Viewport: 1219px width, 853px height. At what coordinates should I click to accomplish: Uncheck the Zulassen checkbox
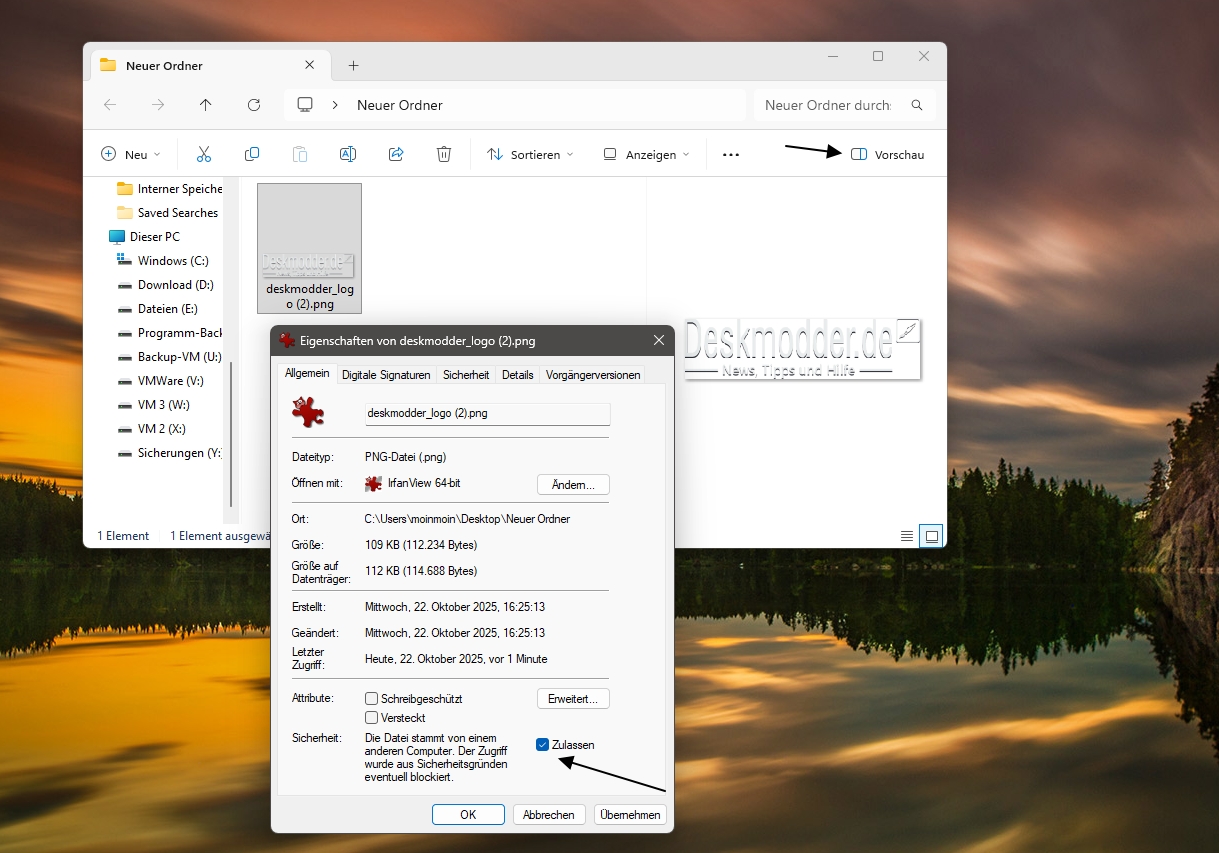click(542, 745)
